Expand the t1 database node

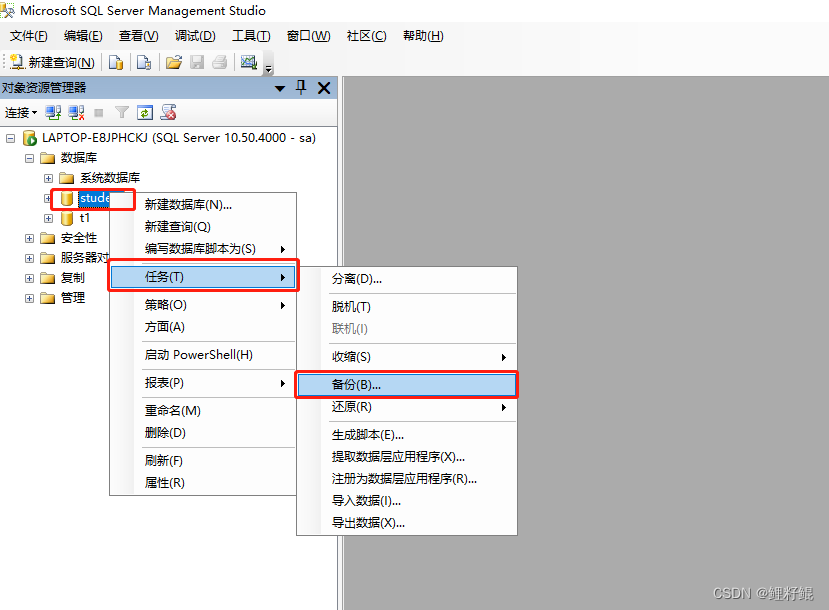point(48,218)
